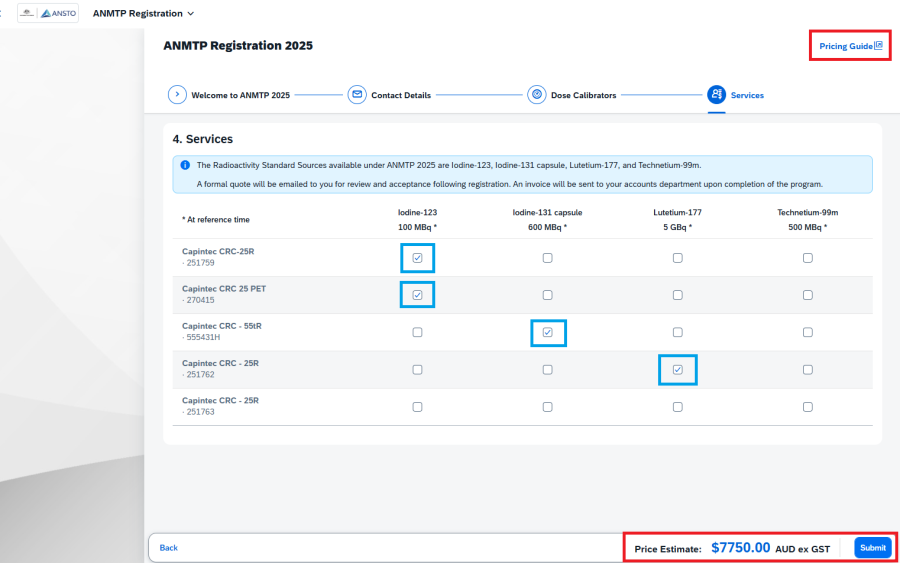Click the ANSTO logo in header
Image resolution: width=900 pixels, height=563 pixels.
(59, 14)
